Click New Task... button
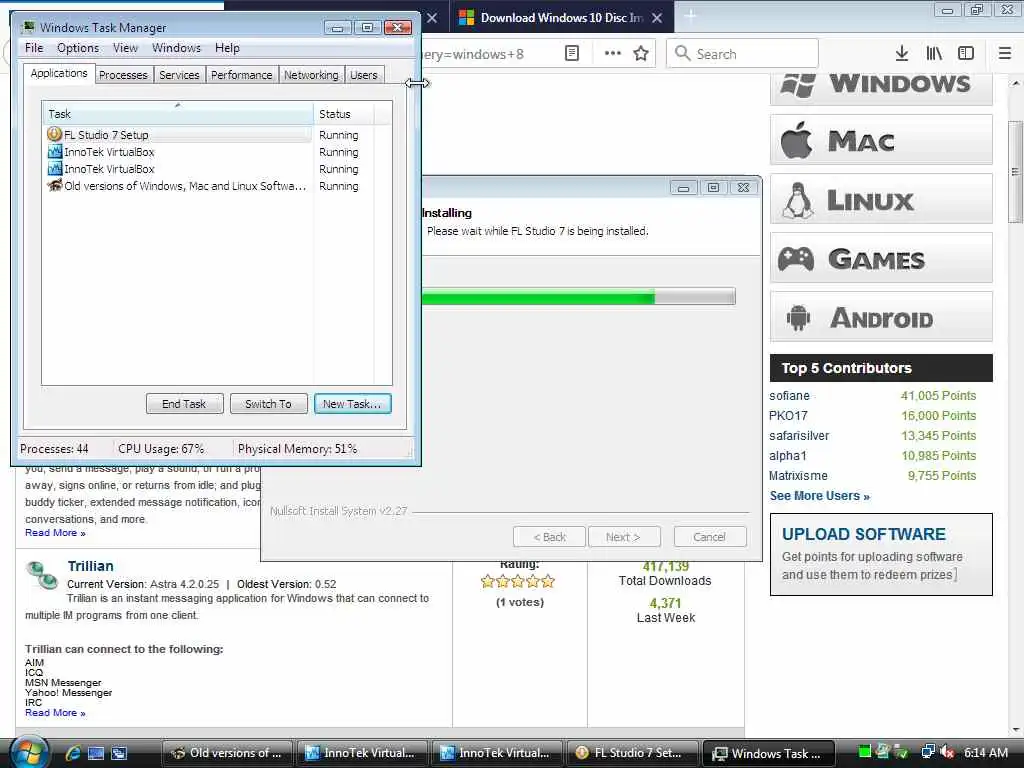Viewport: 1024px width, 768px height. (x=352, y=404)
